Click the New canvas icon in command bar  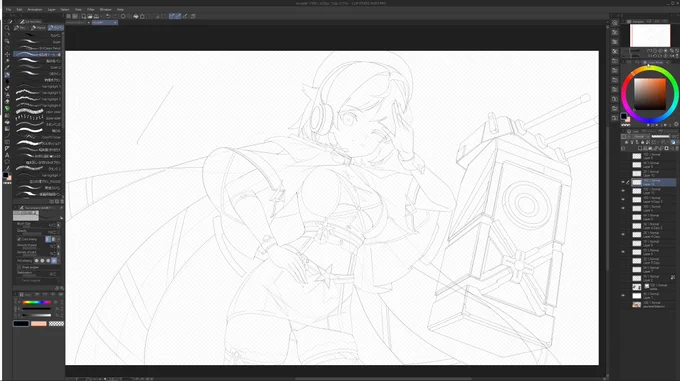[83, 16]
